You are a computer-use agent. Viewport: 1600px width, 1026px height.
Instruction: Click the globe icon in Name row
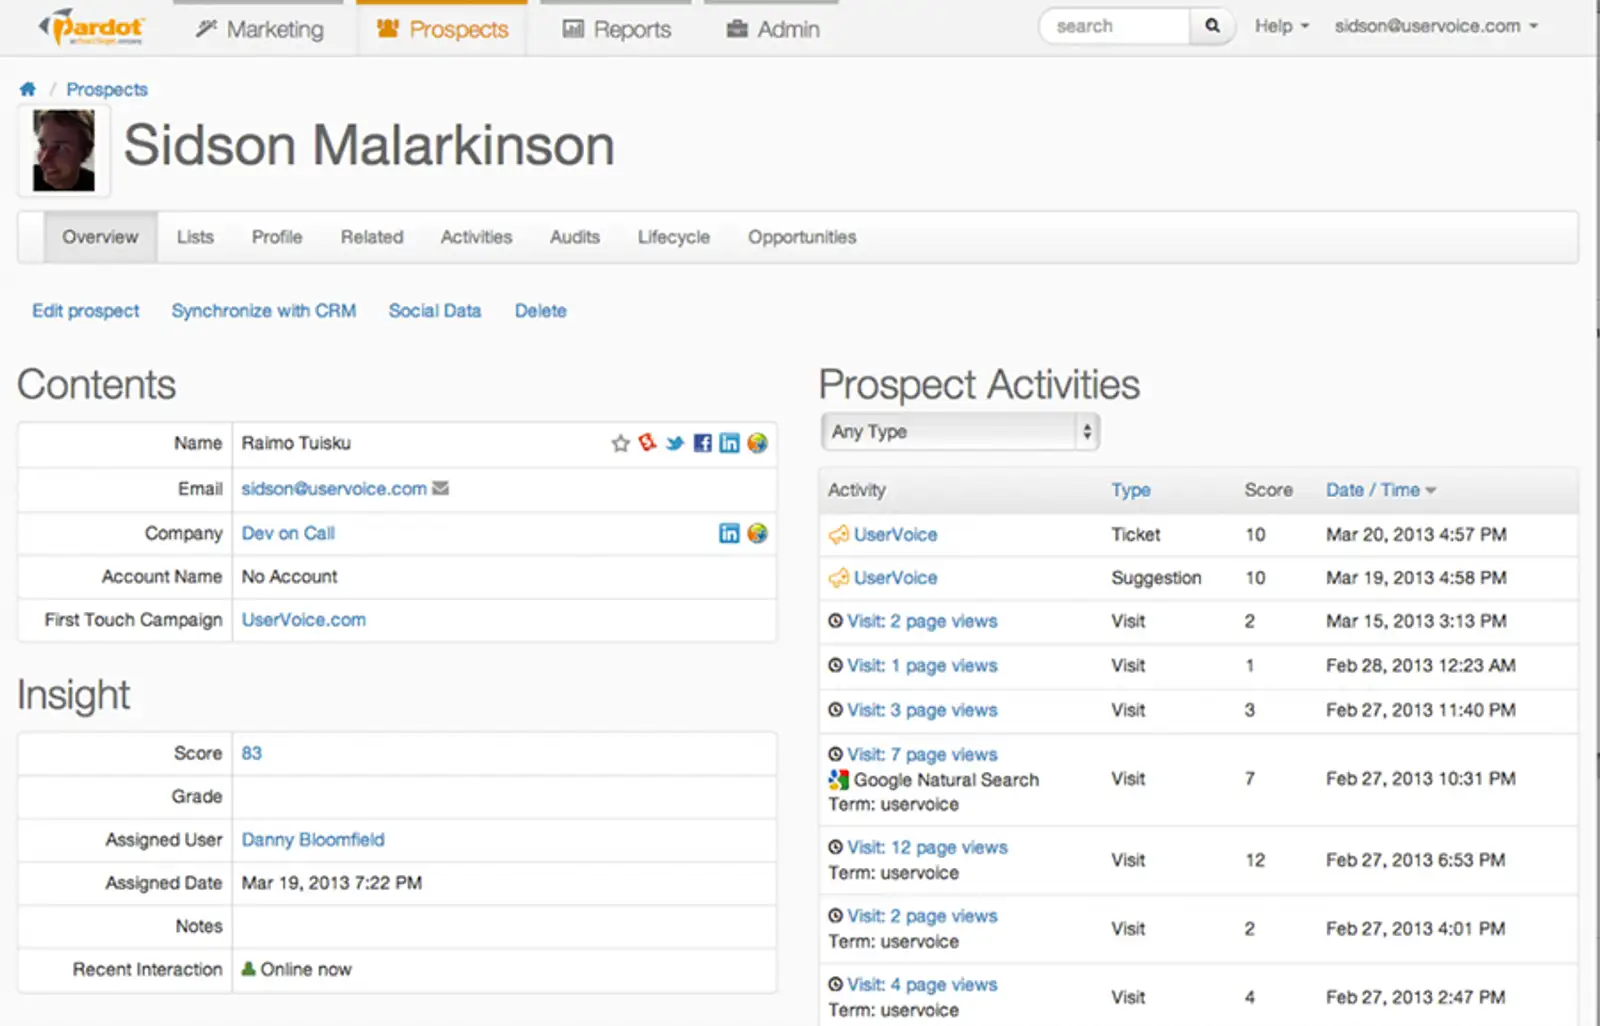757,443
